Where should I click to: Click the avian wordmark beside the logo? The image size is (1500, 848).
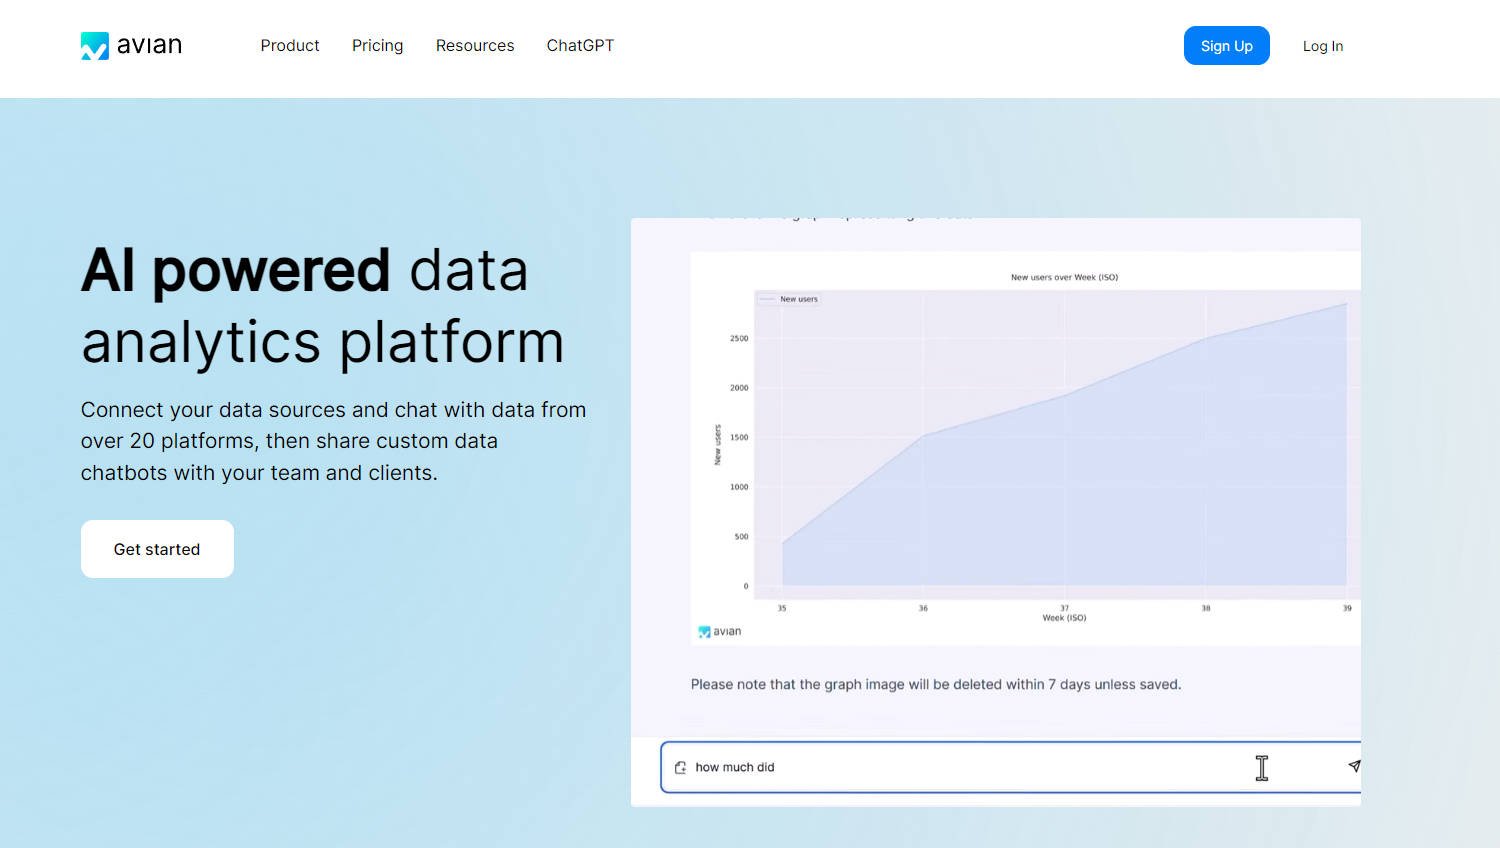point(149,45)
